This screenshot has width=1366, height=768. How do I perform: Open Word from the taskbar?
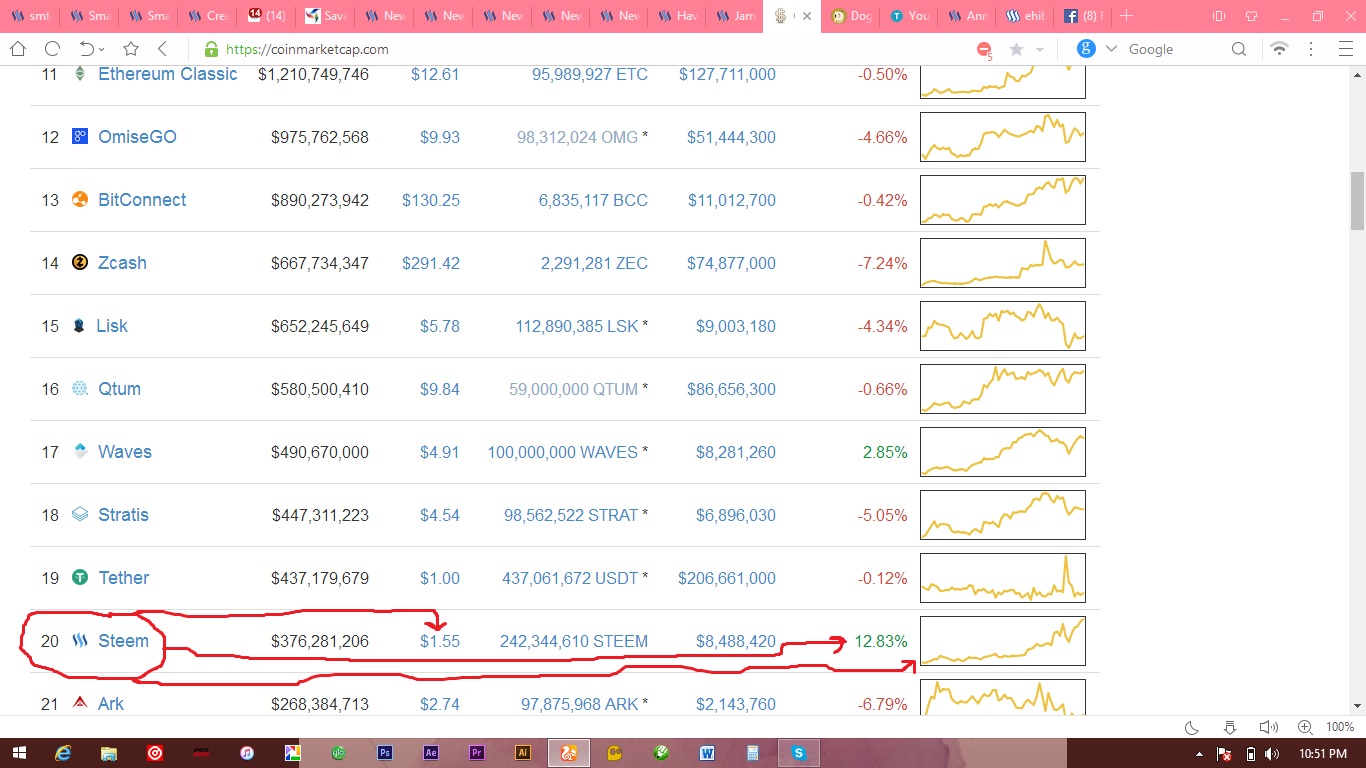(x=707, y=753)
